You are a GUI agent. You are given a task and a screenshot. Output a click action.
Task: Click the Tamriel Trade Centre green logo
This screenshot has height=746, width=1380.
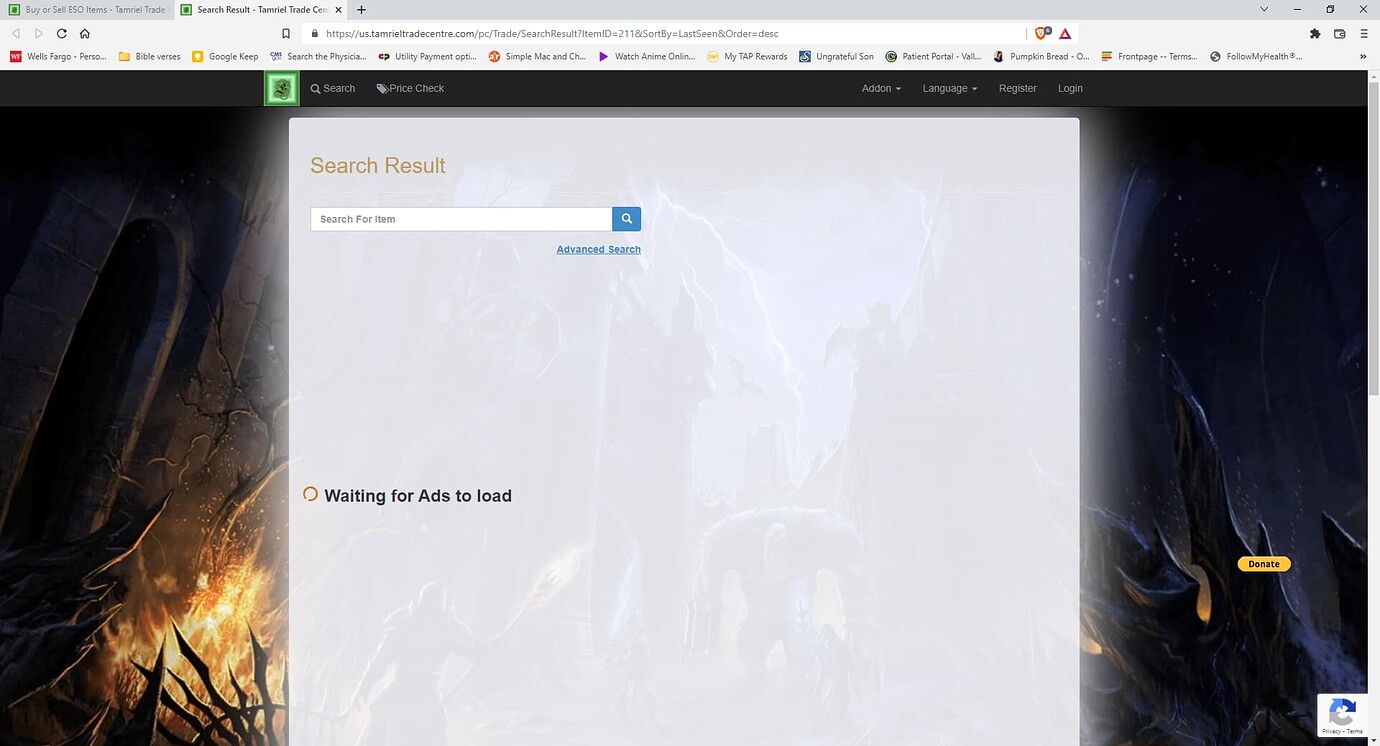282,89
